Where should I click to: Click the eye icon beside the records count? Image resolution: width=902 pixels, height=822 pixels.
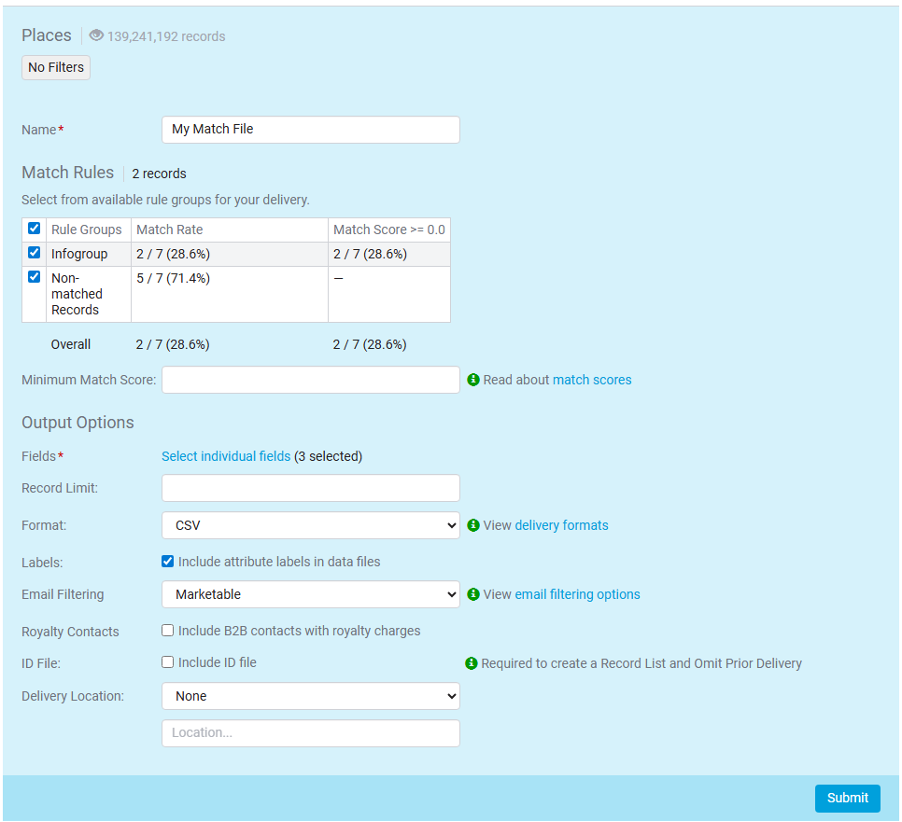coord(96,36)
